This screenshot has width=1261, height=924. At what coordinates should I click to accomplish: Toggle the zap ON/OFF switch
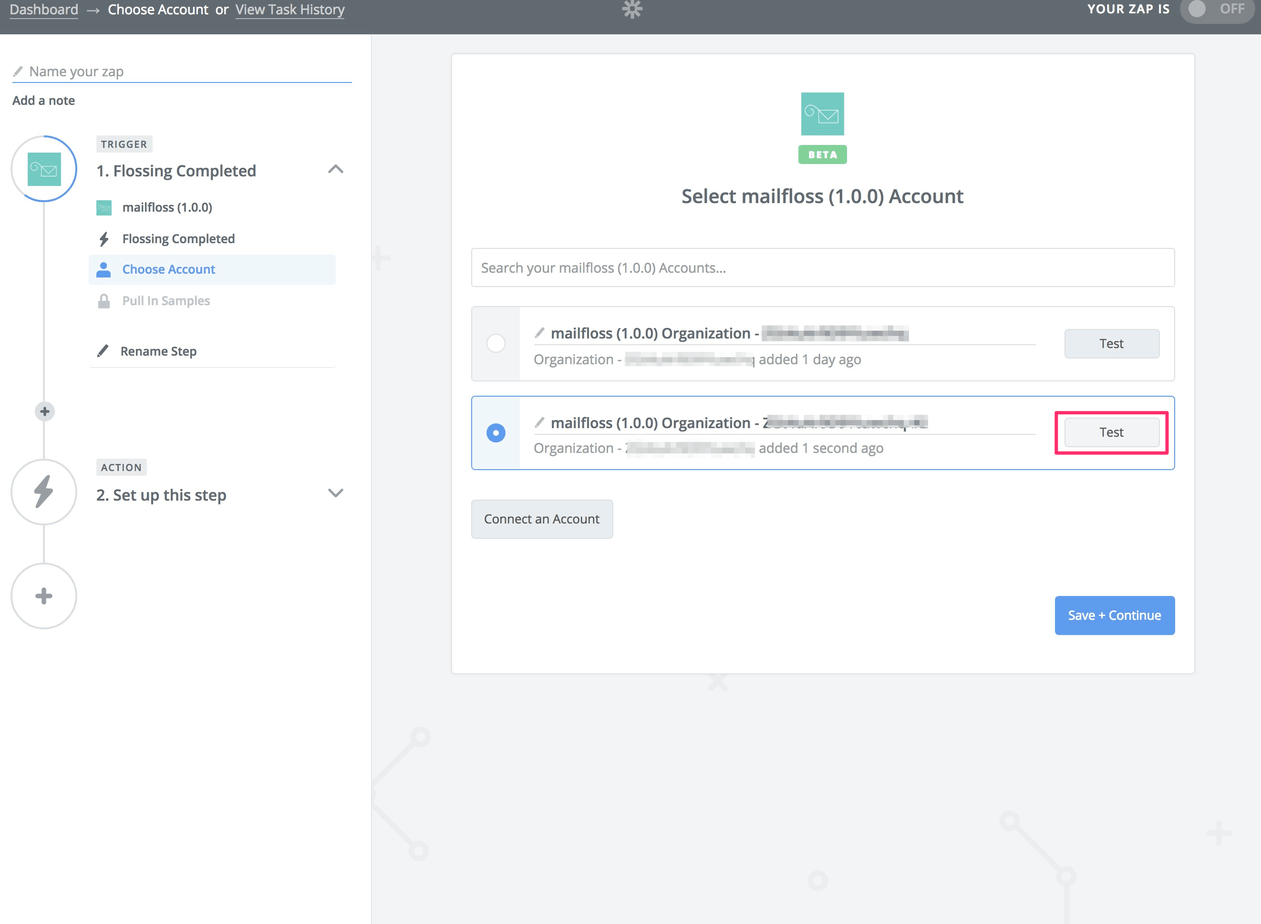[1216, 10]
